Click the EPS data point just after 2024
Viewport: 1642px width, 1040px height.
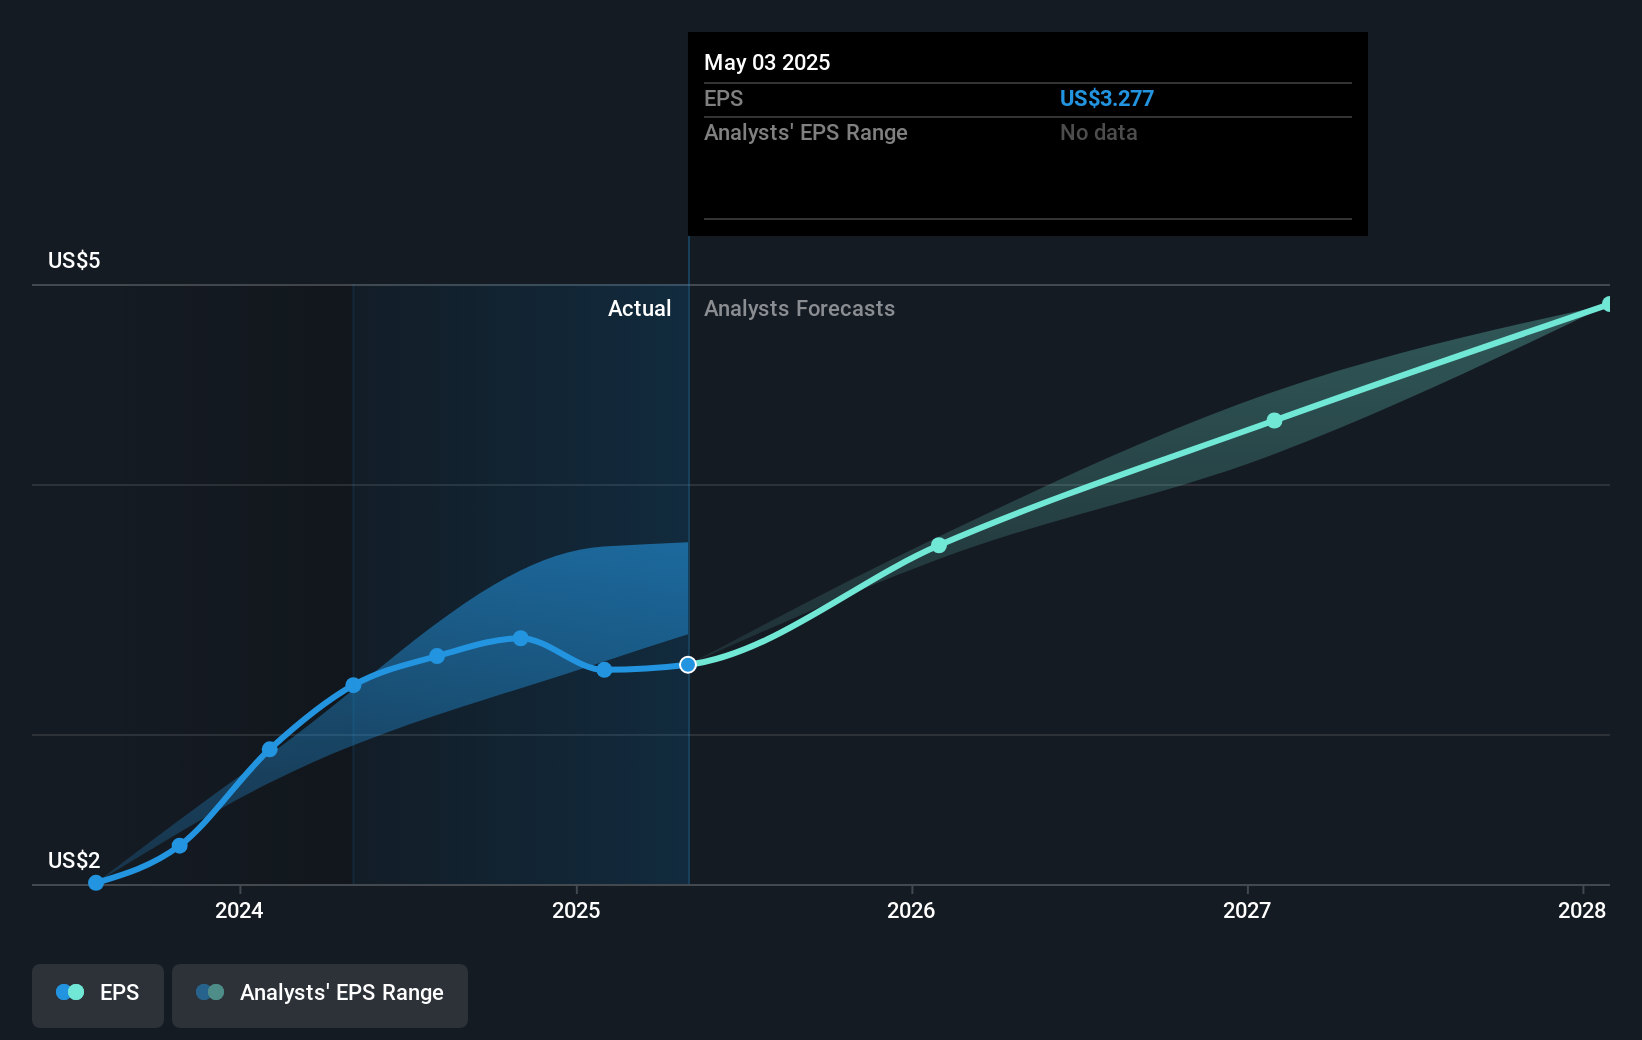[x=270, y=749]
